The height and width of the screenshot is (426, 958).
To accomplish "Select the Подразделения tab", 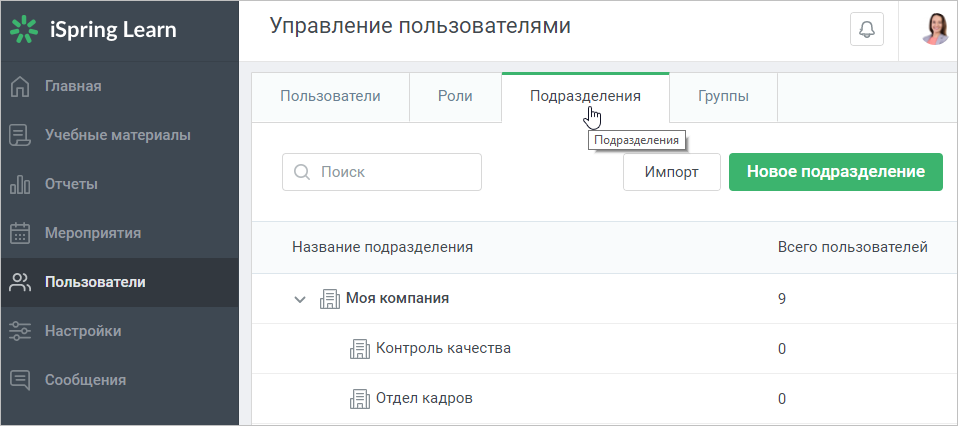I will click(585, 97).
